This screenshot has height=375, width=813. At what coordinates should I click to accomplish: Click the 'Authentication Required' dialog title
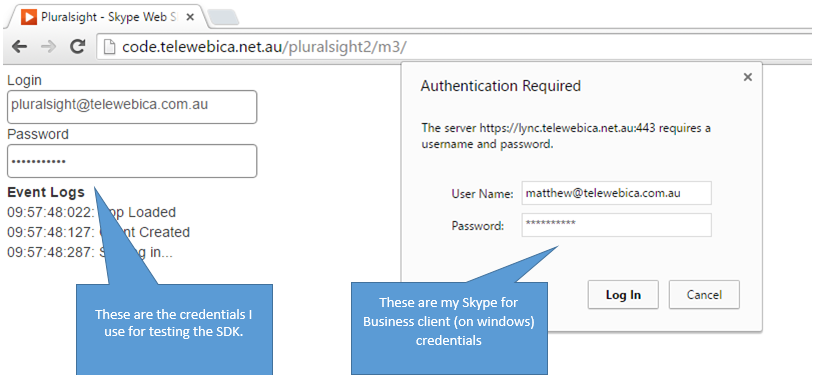pyautogui.click(x=500, y=86)
